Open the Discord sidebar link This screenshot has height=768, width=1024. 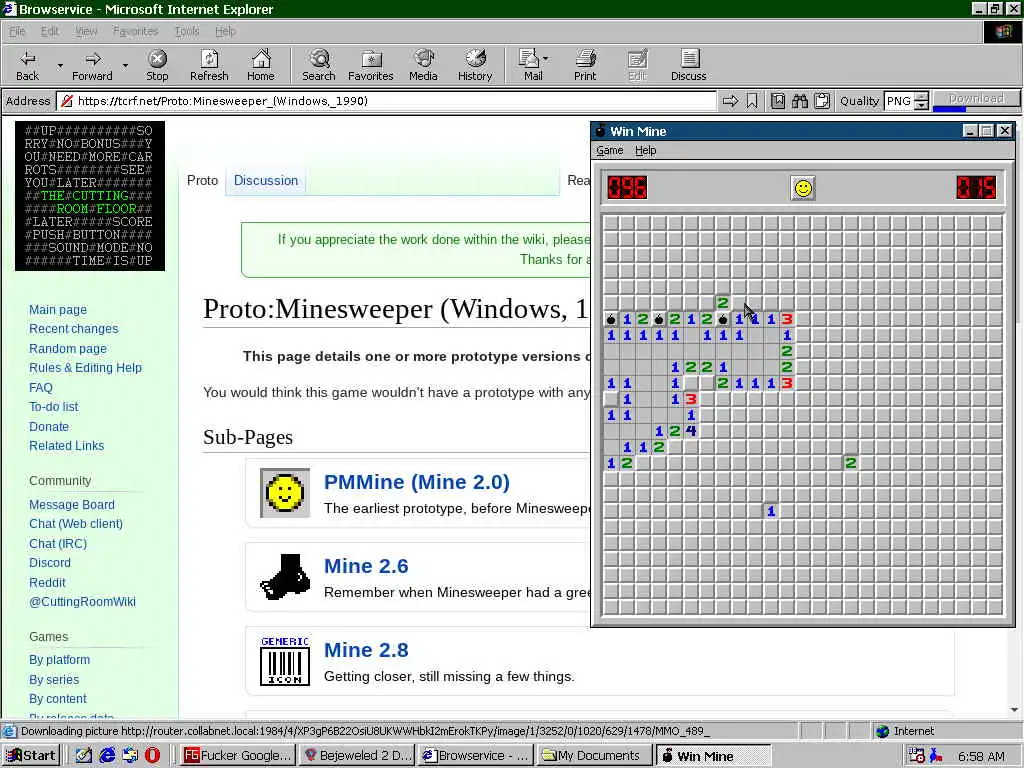[50, 562]
